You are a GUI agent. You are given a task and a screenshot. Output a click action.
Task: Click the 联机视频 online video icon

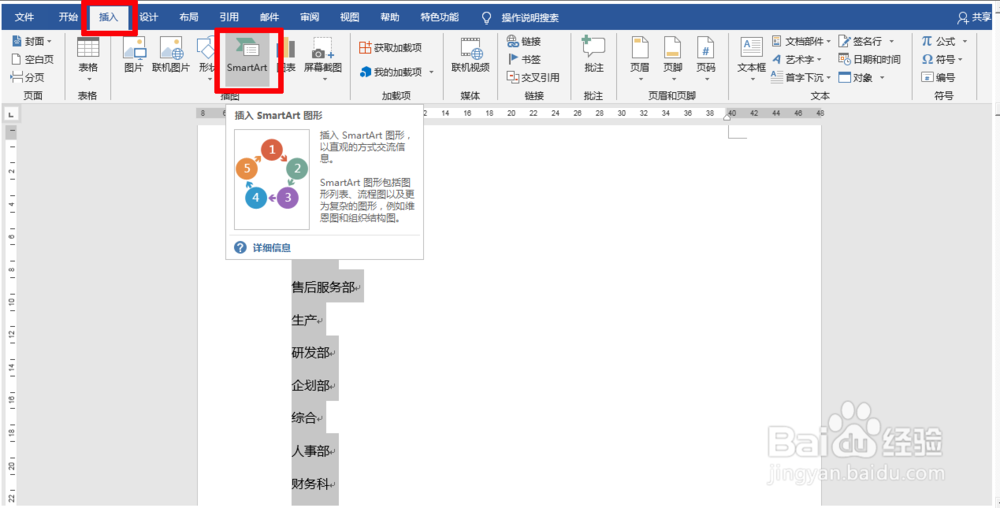tap(470, 55)
